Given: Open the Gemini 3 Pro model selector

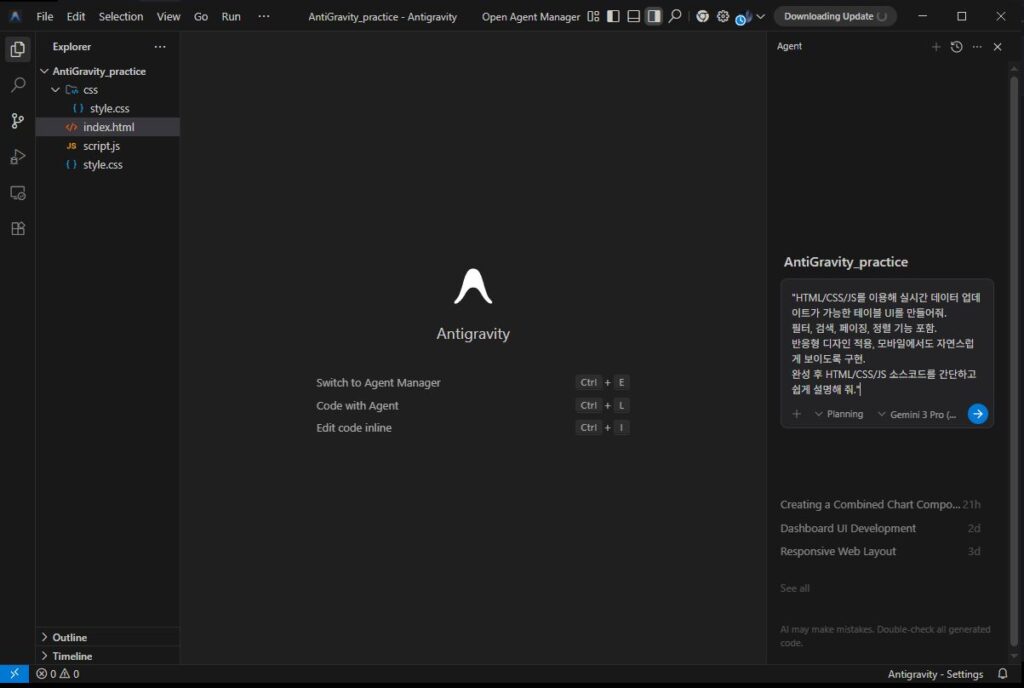Looking at the screenshot, I should (918, 413).
